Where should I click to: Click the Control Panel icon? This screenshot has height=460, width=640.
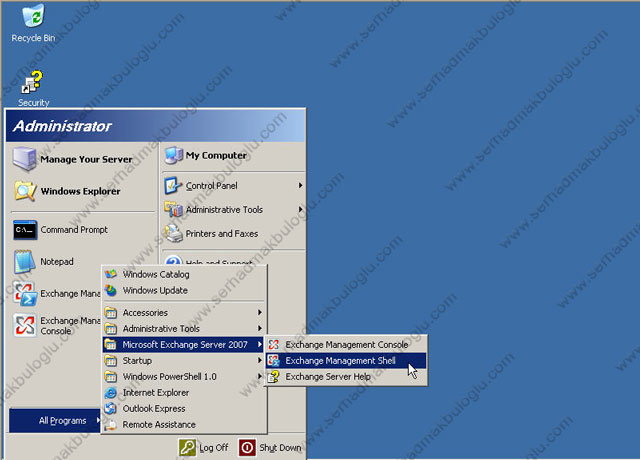click(173, 186)
